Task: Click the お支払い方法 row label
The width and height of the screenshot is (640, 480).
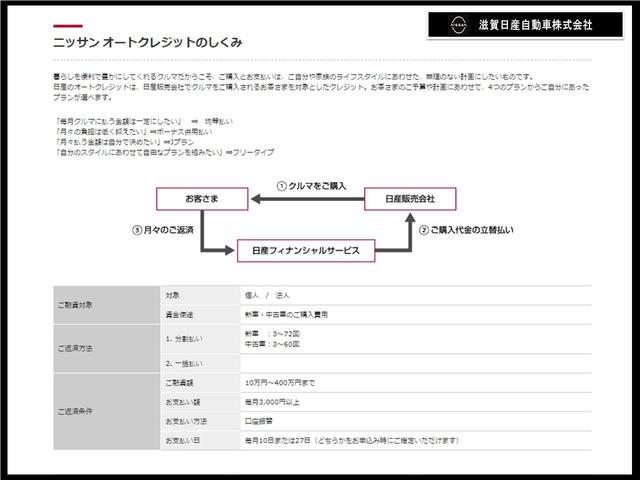Action: coord(186,421)
